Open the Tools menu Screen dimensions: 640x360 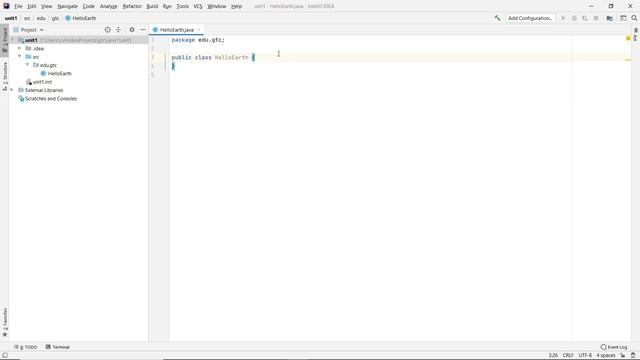point(182,6)
